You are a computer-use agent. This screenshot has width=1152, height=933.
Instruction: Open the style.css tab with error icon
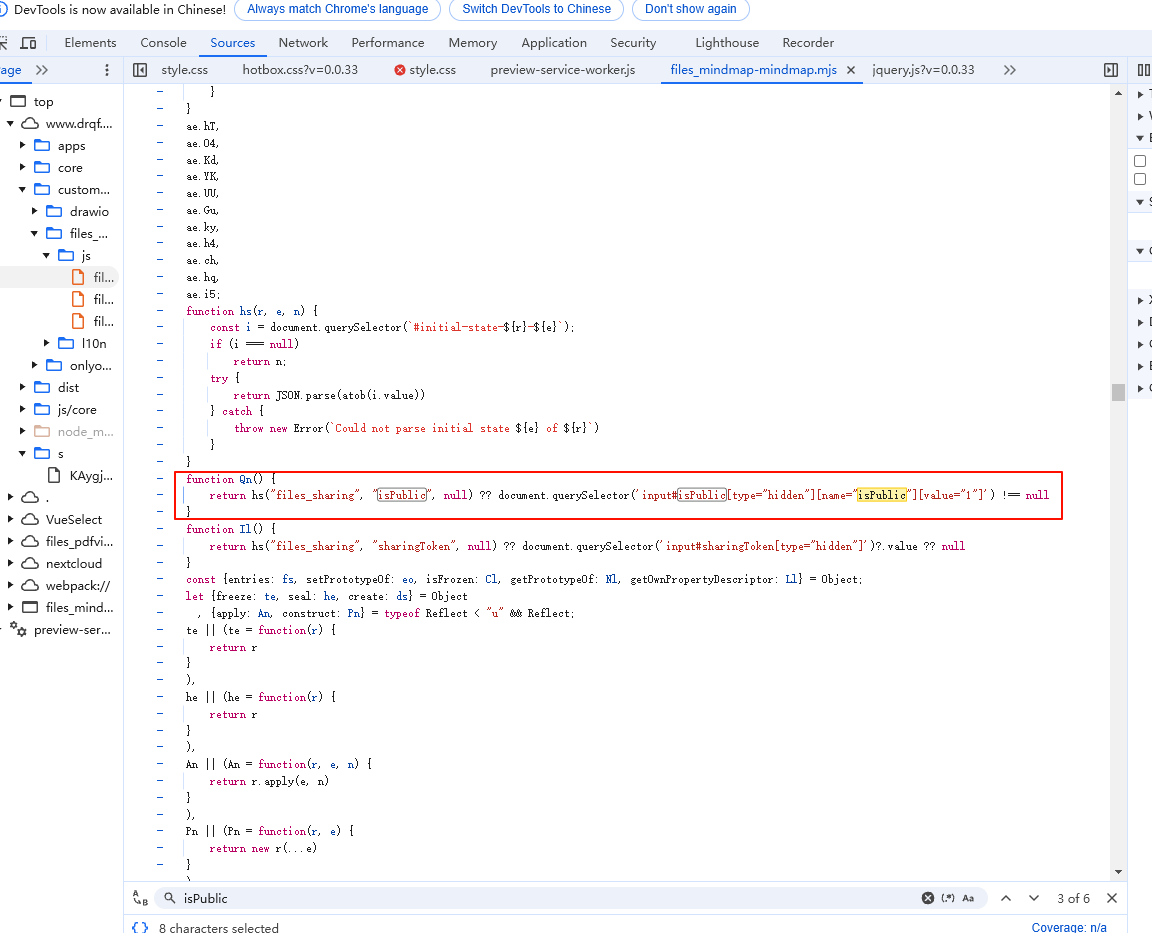(x=425, y=70)
